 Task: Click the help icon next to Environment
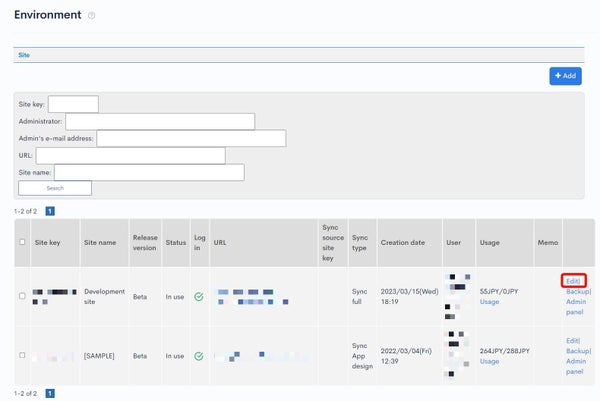pyautogui.click(x=91, y=15)
